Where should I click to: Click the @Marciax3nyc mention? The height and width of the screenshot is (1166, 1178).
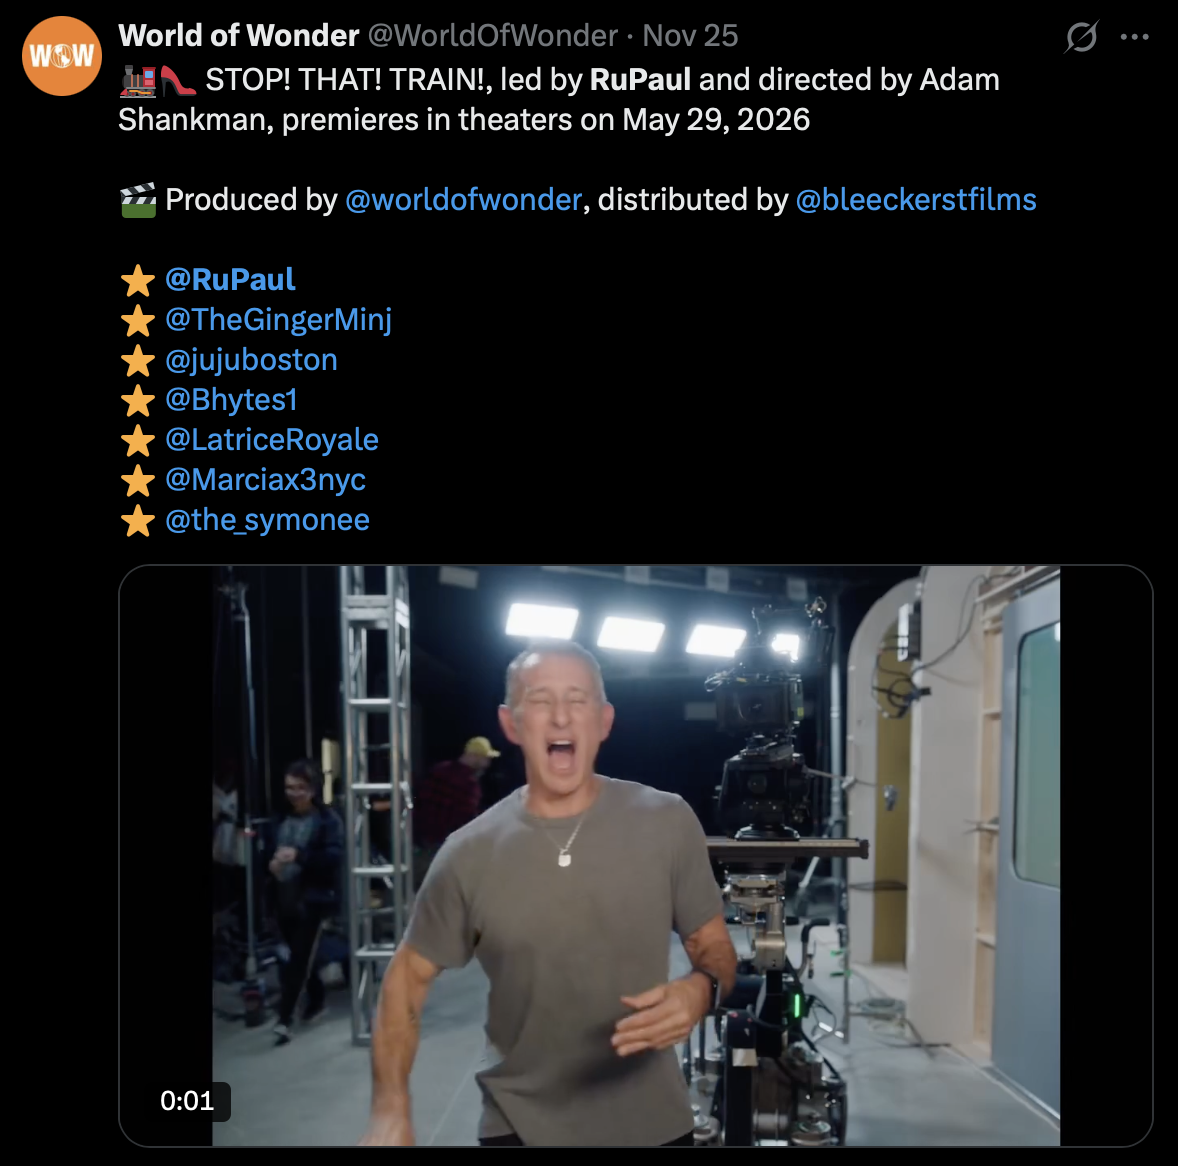(x=265, y=479)
